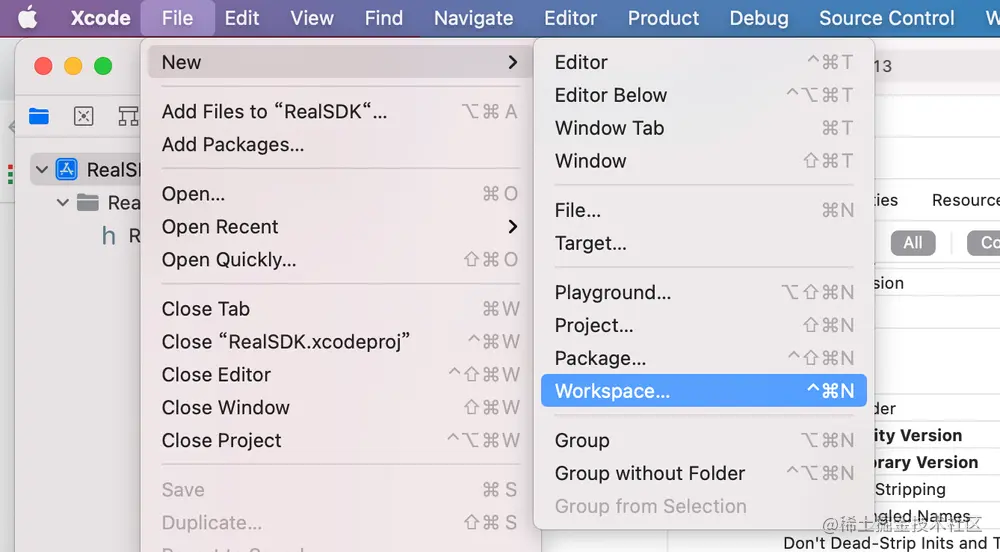Open the Xcode application menu
Screen dimensions: 1000x552
click(x=100, y=18)
